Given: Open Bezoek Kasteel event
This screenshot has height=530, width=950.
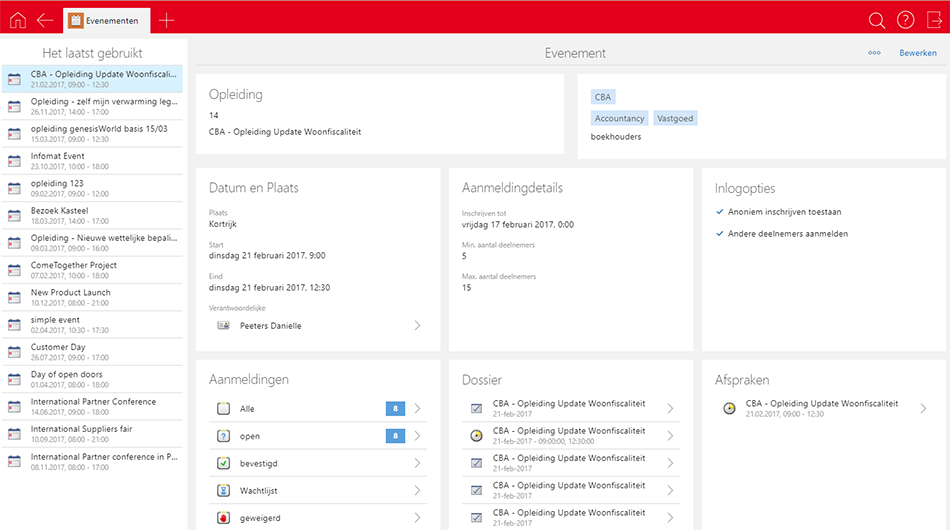Looking at the screenshot, I should point(92,215).
